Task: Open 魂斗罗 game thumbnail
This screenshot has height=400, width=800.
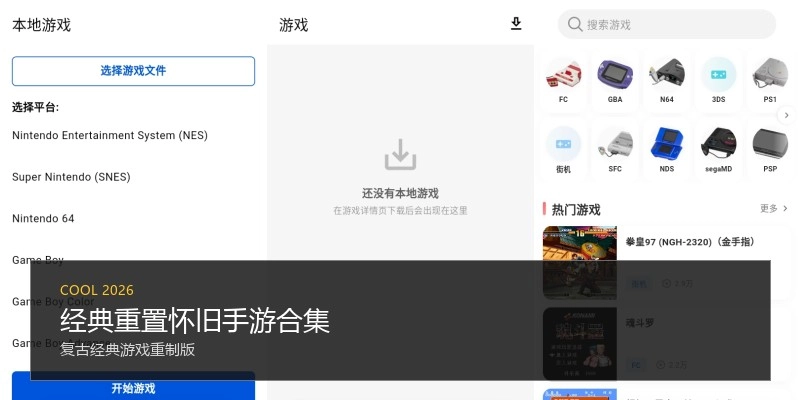Action: click(x=580, y=343)
